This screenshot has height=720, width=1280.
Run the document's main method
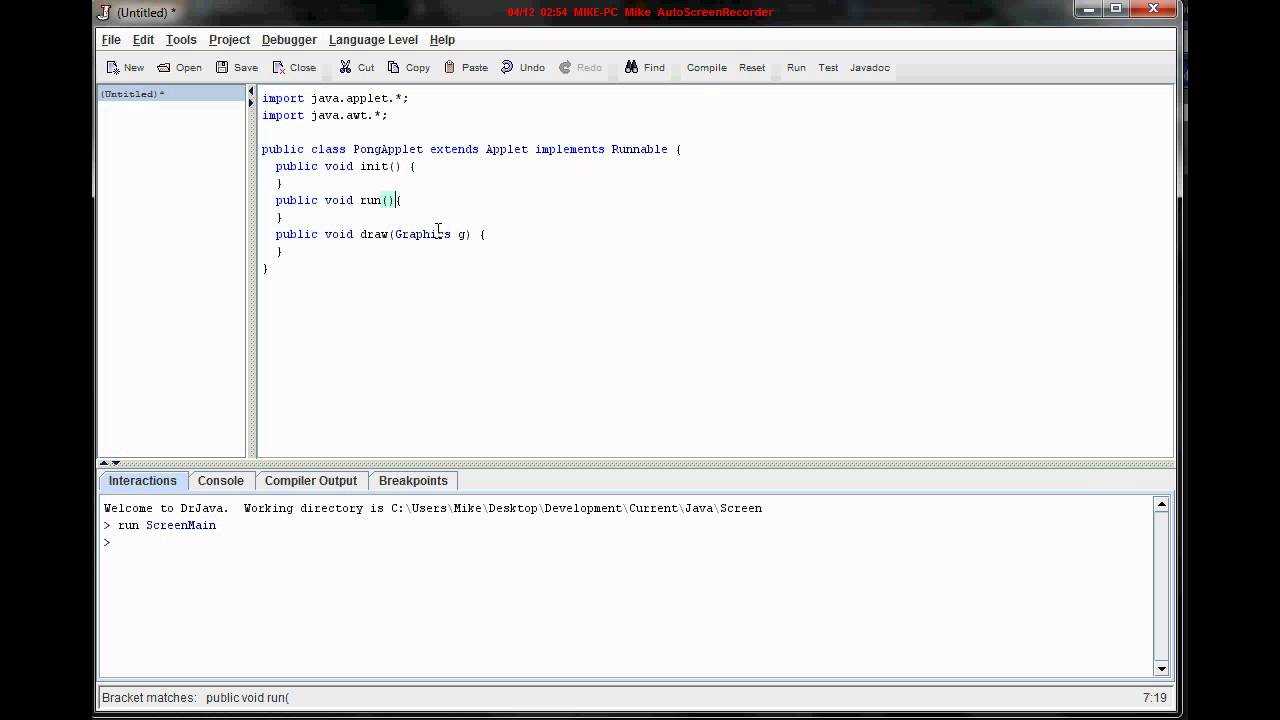coord(796,68)
